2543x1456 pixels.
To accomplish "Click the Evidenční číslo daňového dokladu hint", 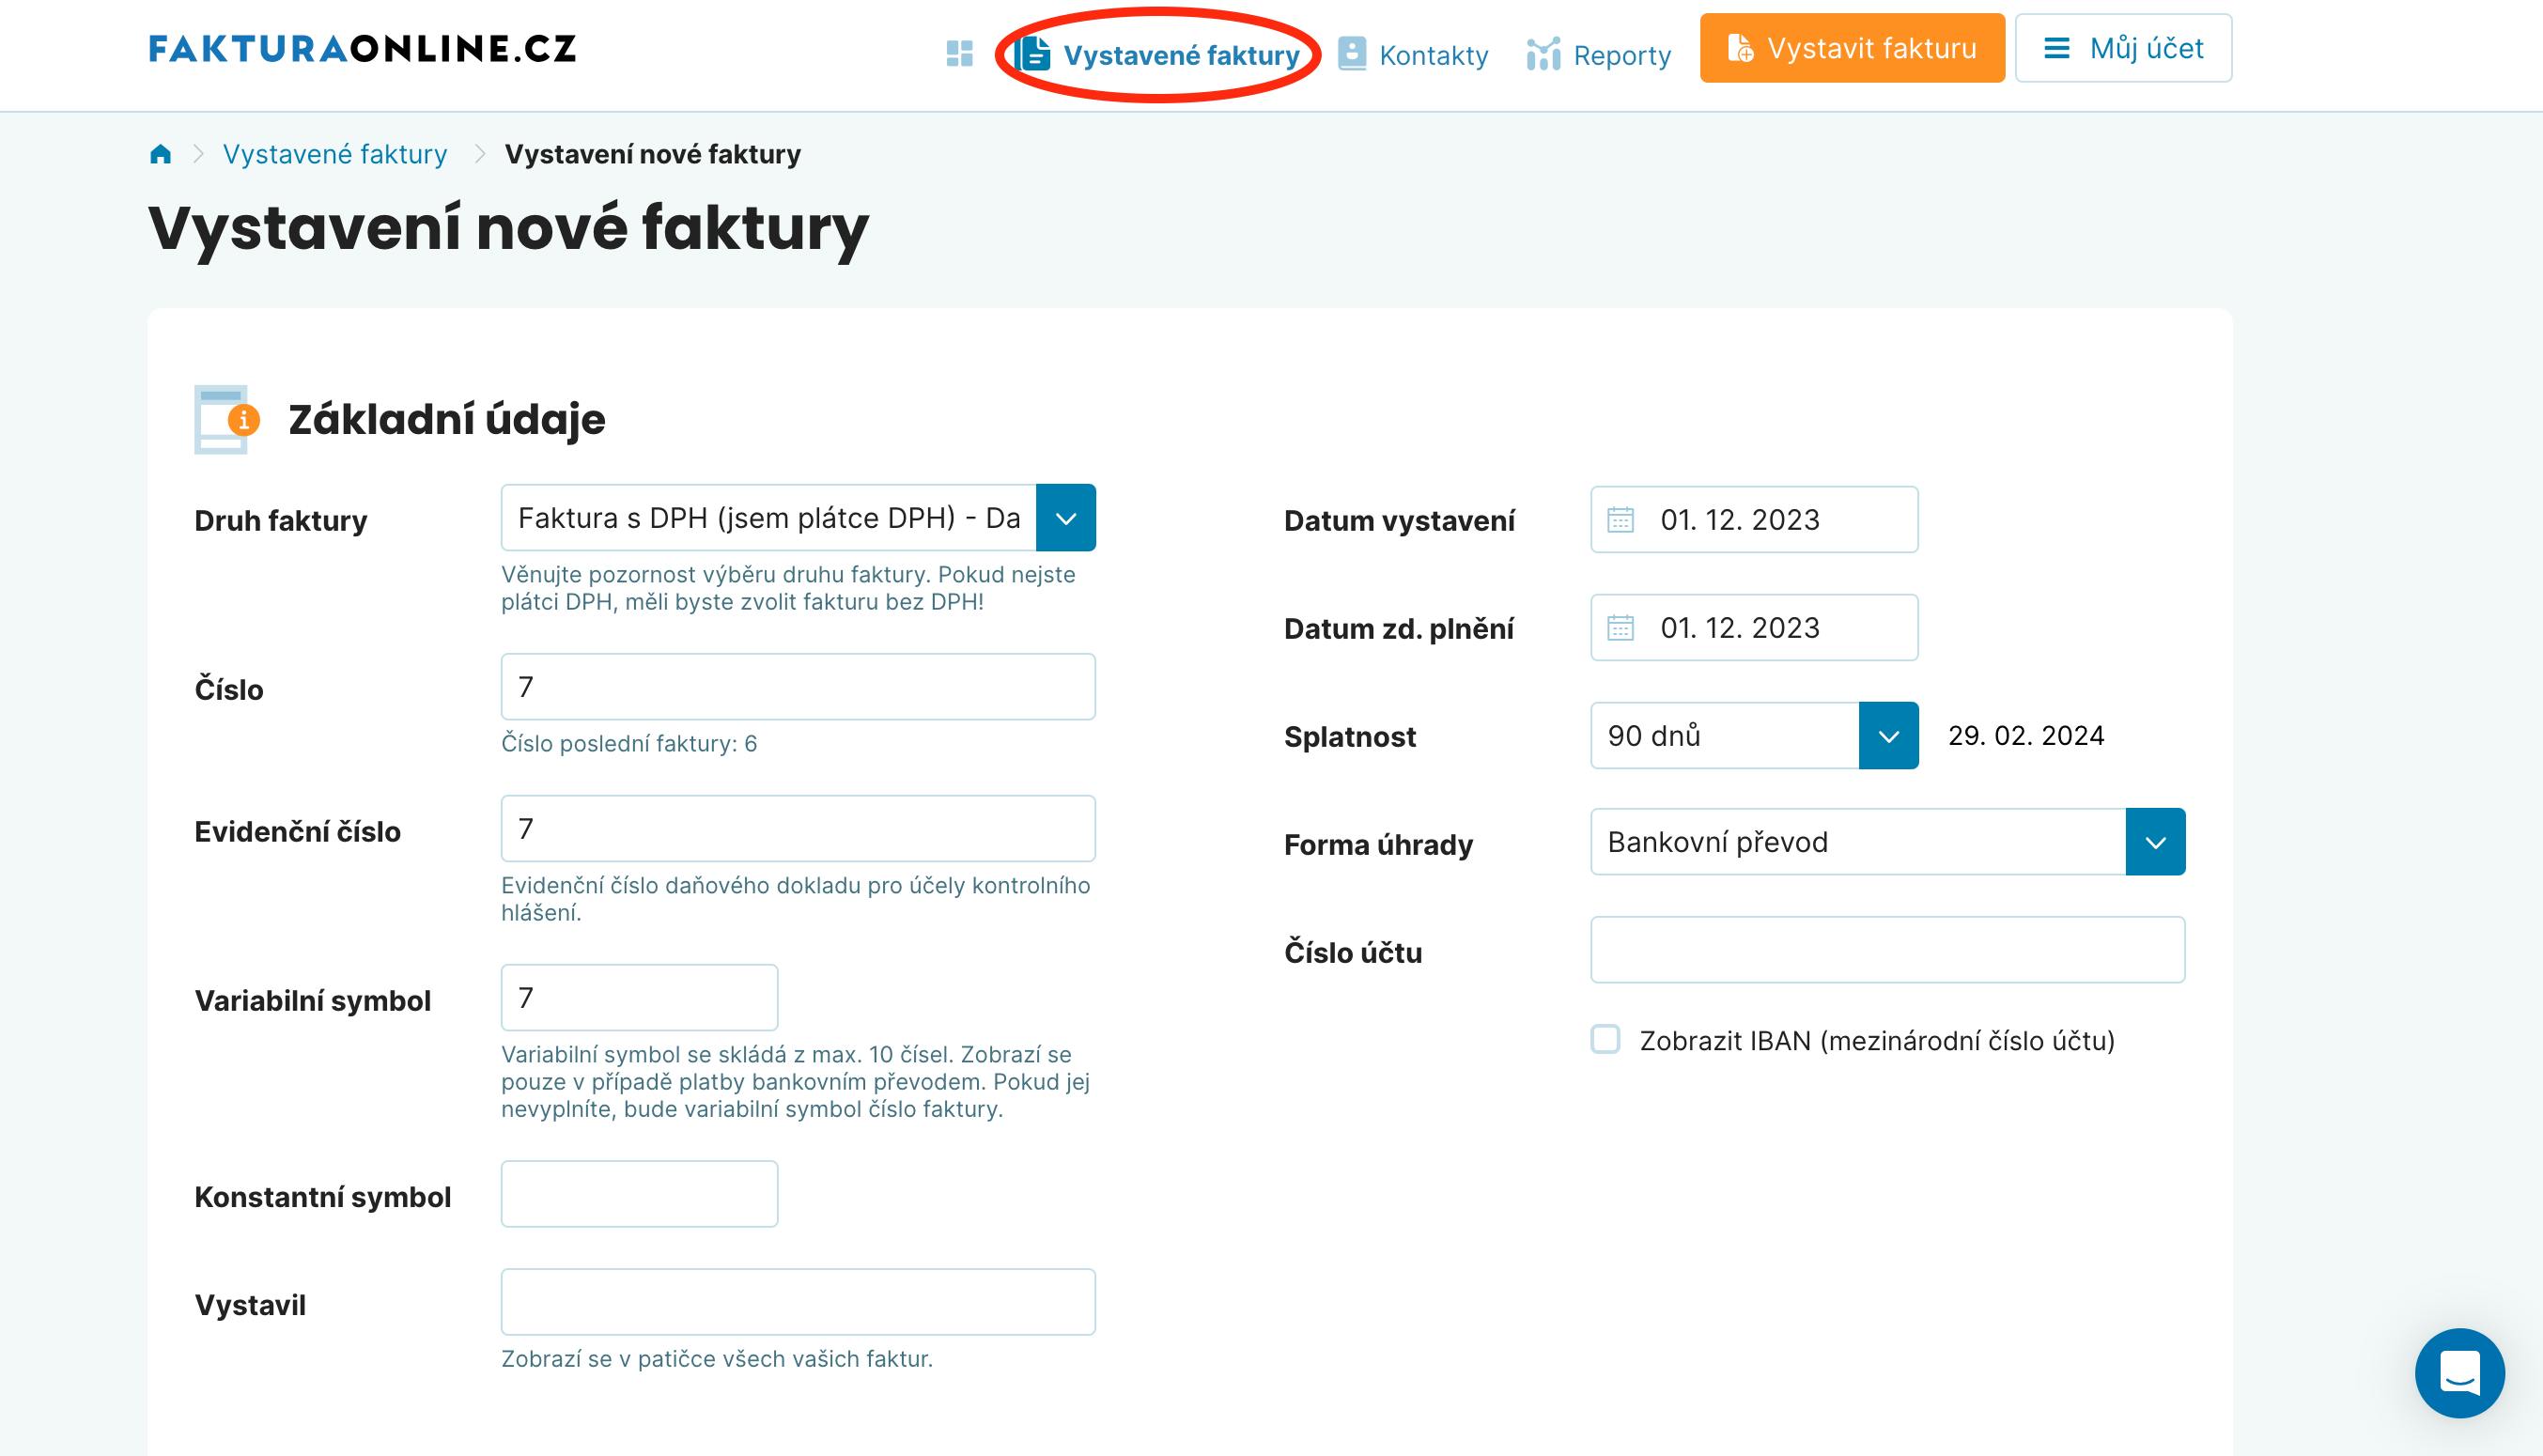I will tap(796, 899).
